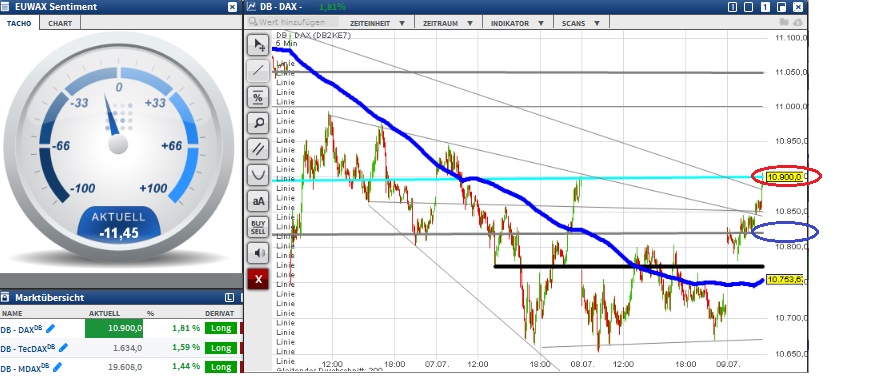Select the cursor pointer tool in chart toolbar
Screen dimensions: 872x376
click(x=258, y=45)
